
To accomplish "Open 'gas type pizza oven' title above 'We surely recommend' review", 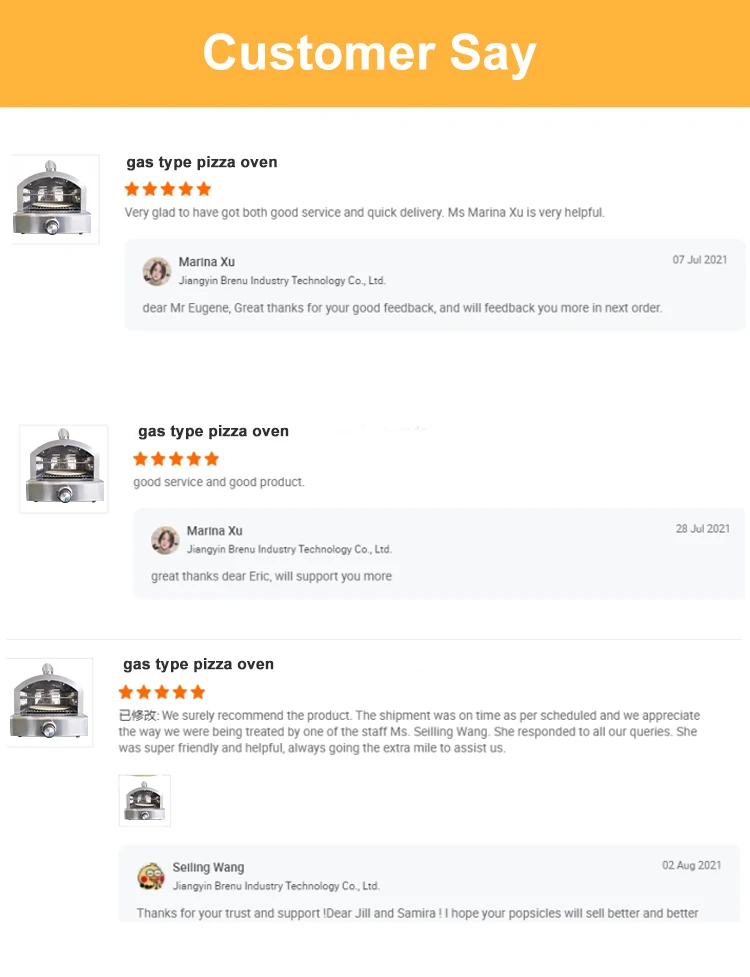I will point(198,664).
